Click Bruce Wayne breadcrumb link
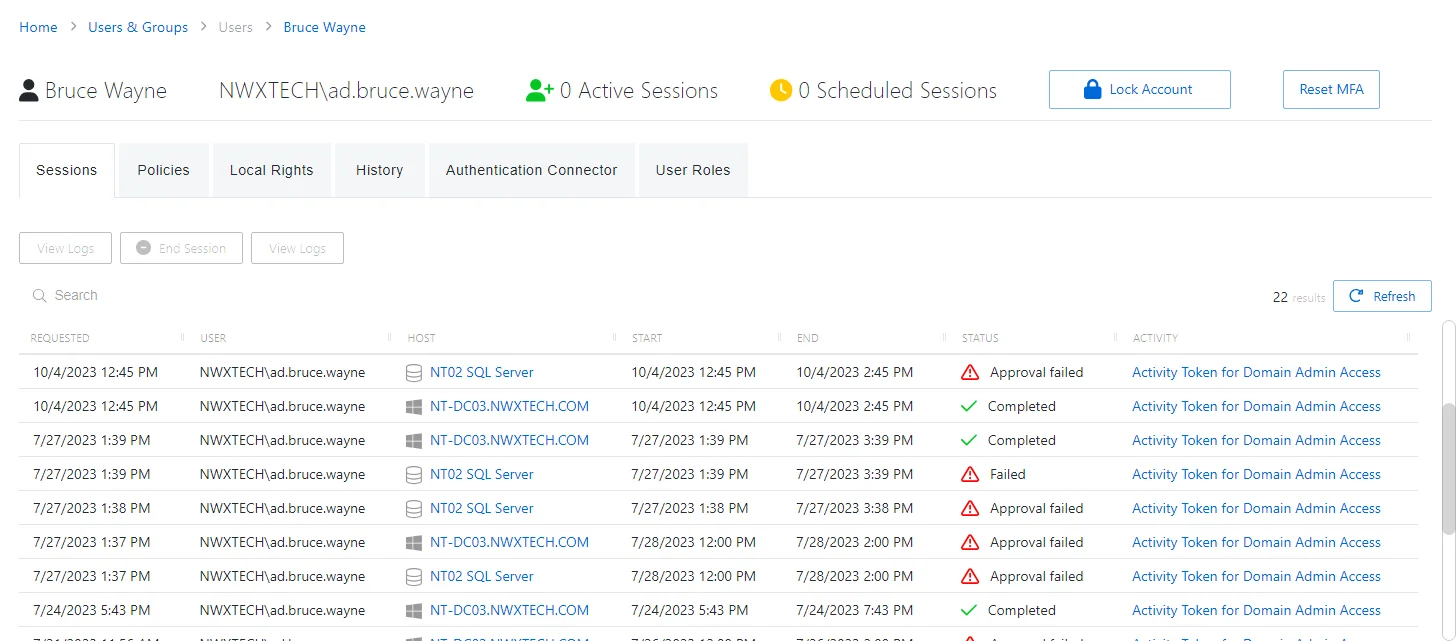Viewport: 1456px width, 641px height. 325,27
